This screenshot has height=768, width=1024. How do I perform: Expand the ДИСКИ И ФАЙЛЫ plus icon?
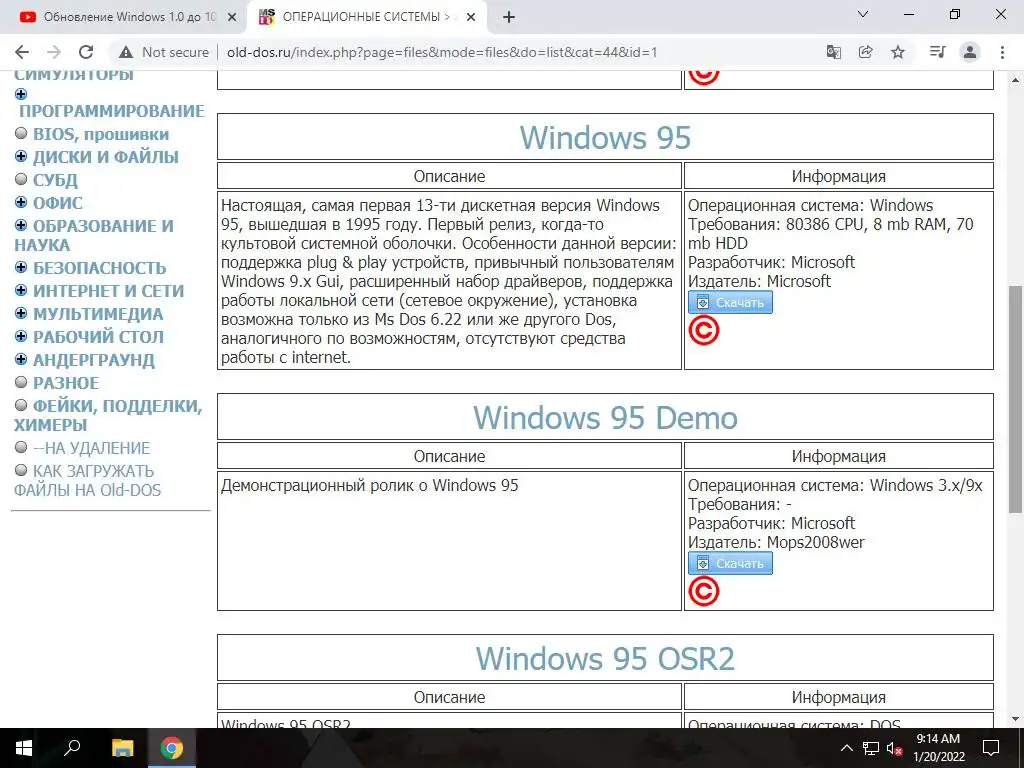coord(21,157)
